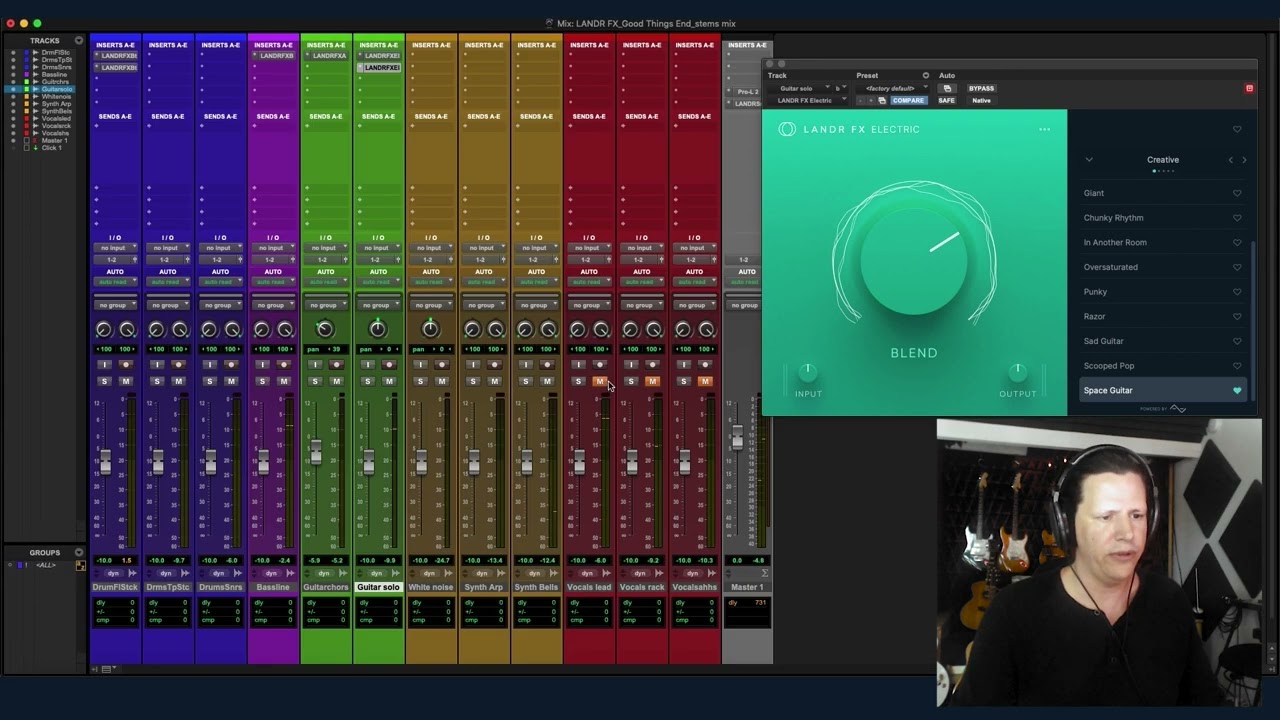Unmute the Vocals lead track

pos(600,381)
